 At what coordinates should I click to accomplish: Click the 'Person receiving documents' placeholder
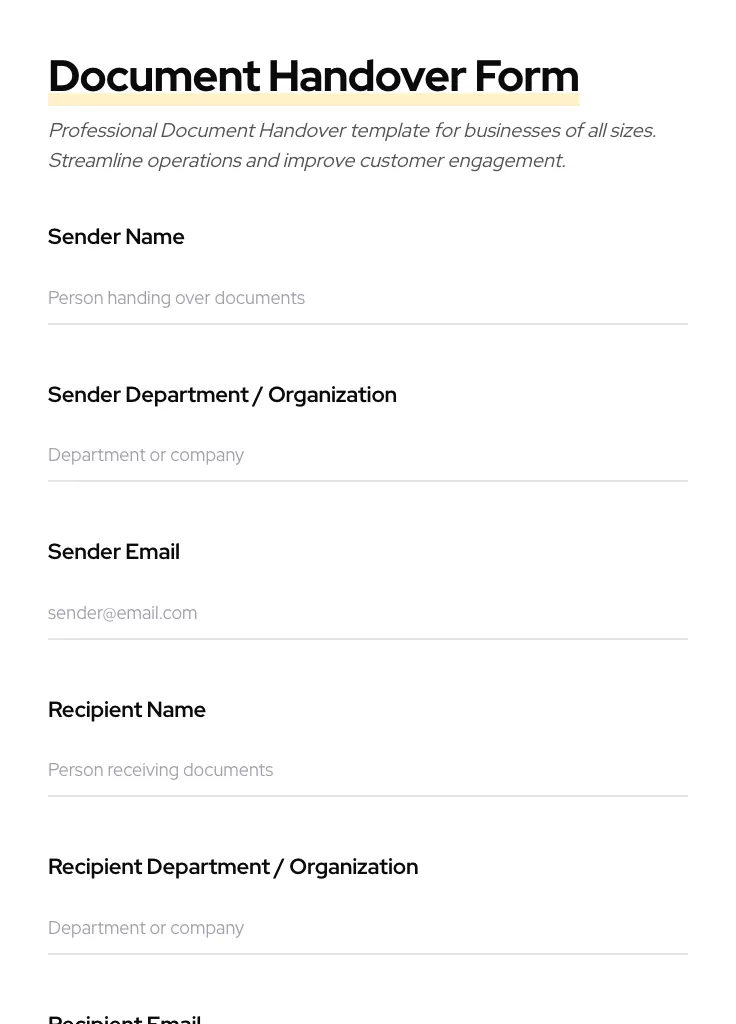[160, 770]
